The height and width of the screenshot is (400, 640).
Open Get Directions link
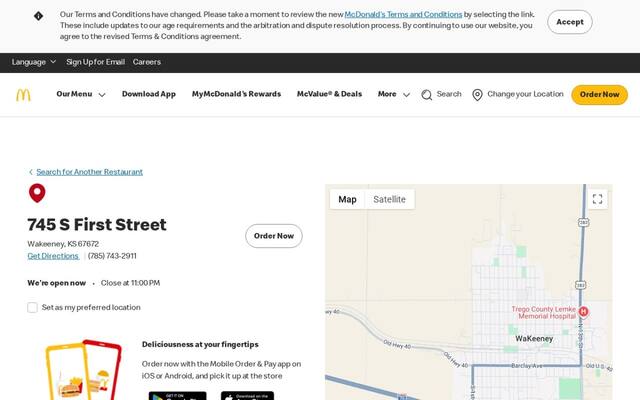point(53,256)
